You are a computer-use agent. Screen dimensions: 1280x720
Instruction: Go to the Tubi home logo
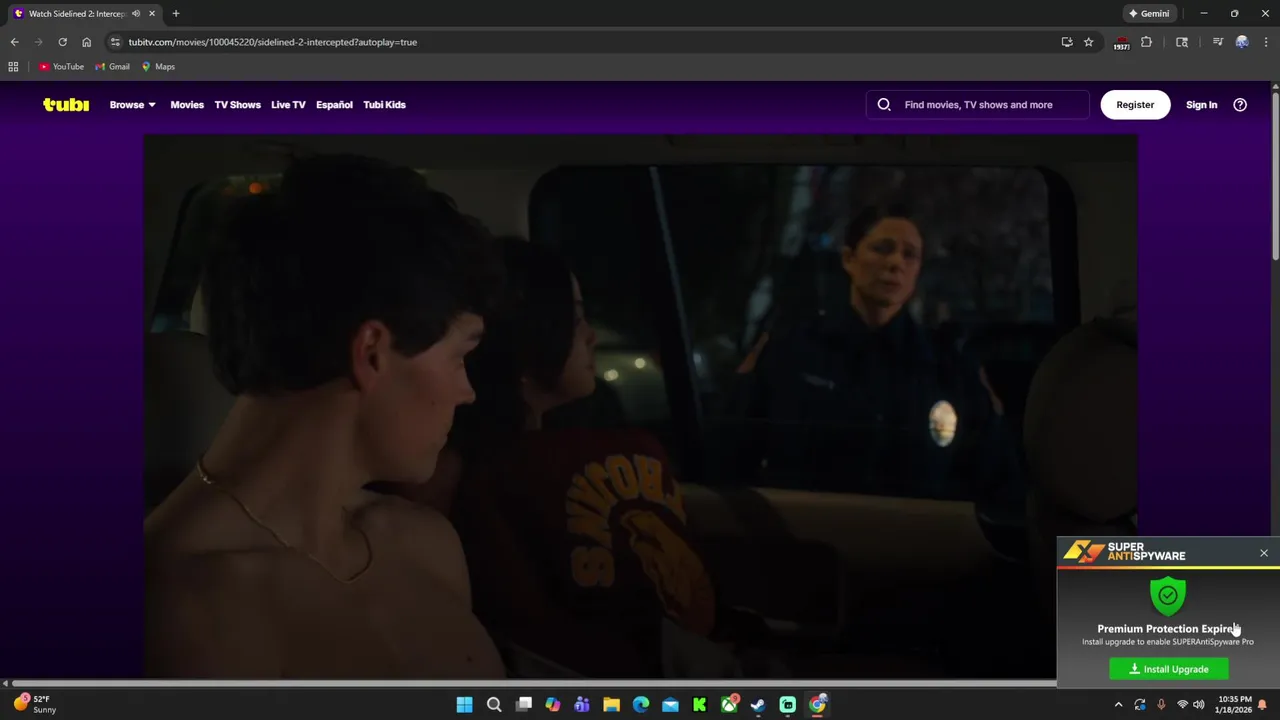coord(66,104)
